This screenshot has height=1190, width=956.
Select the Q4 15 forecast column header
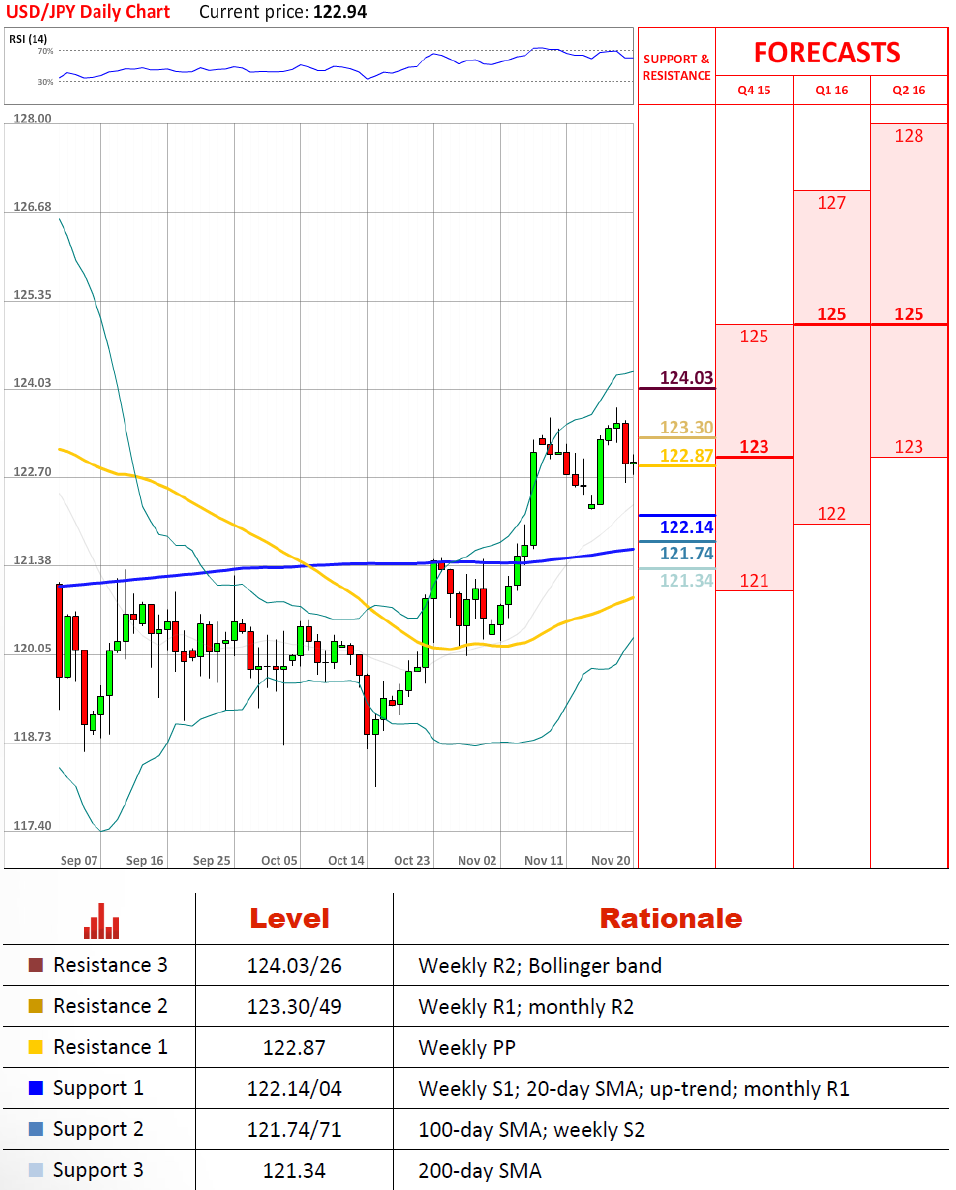coord(754,90)
